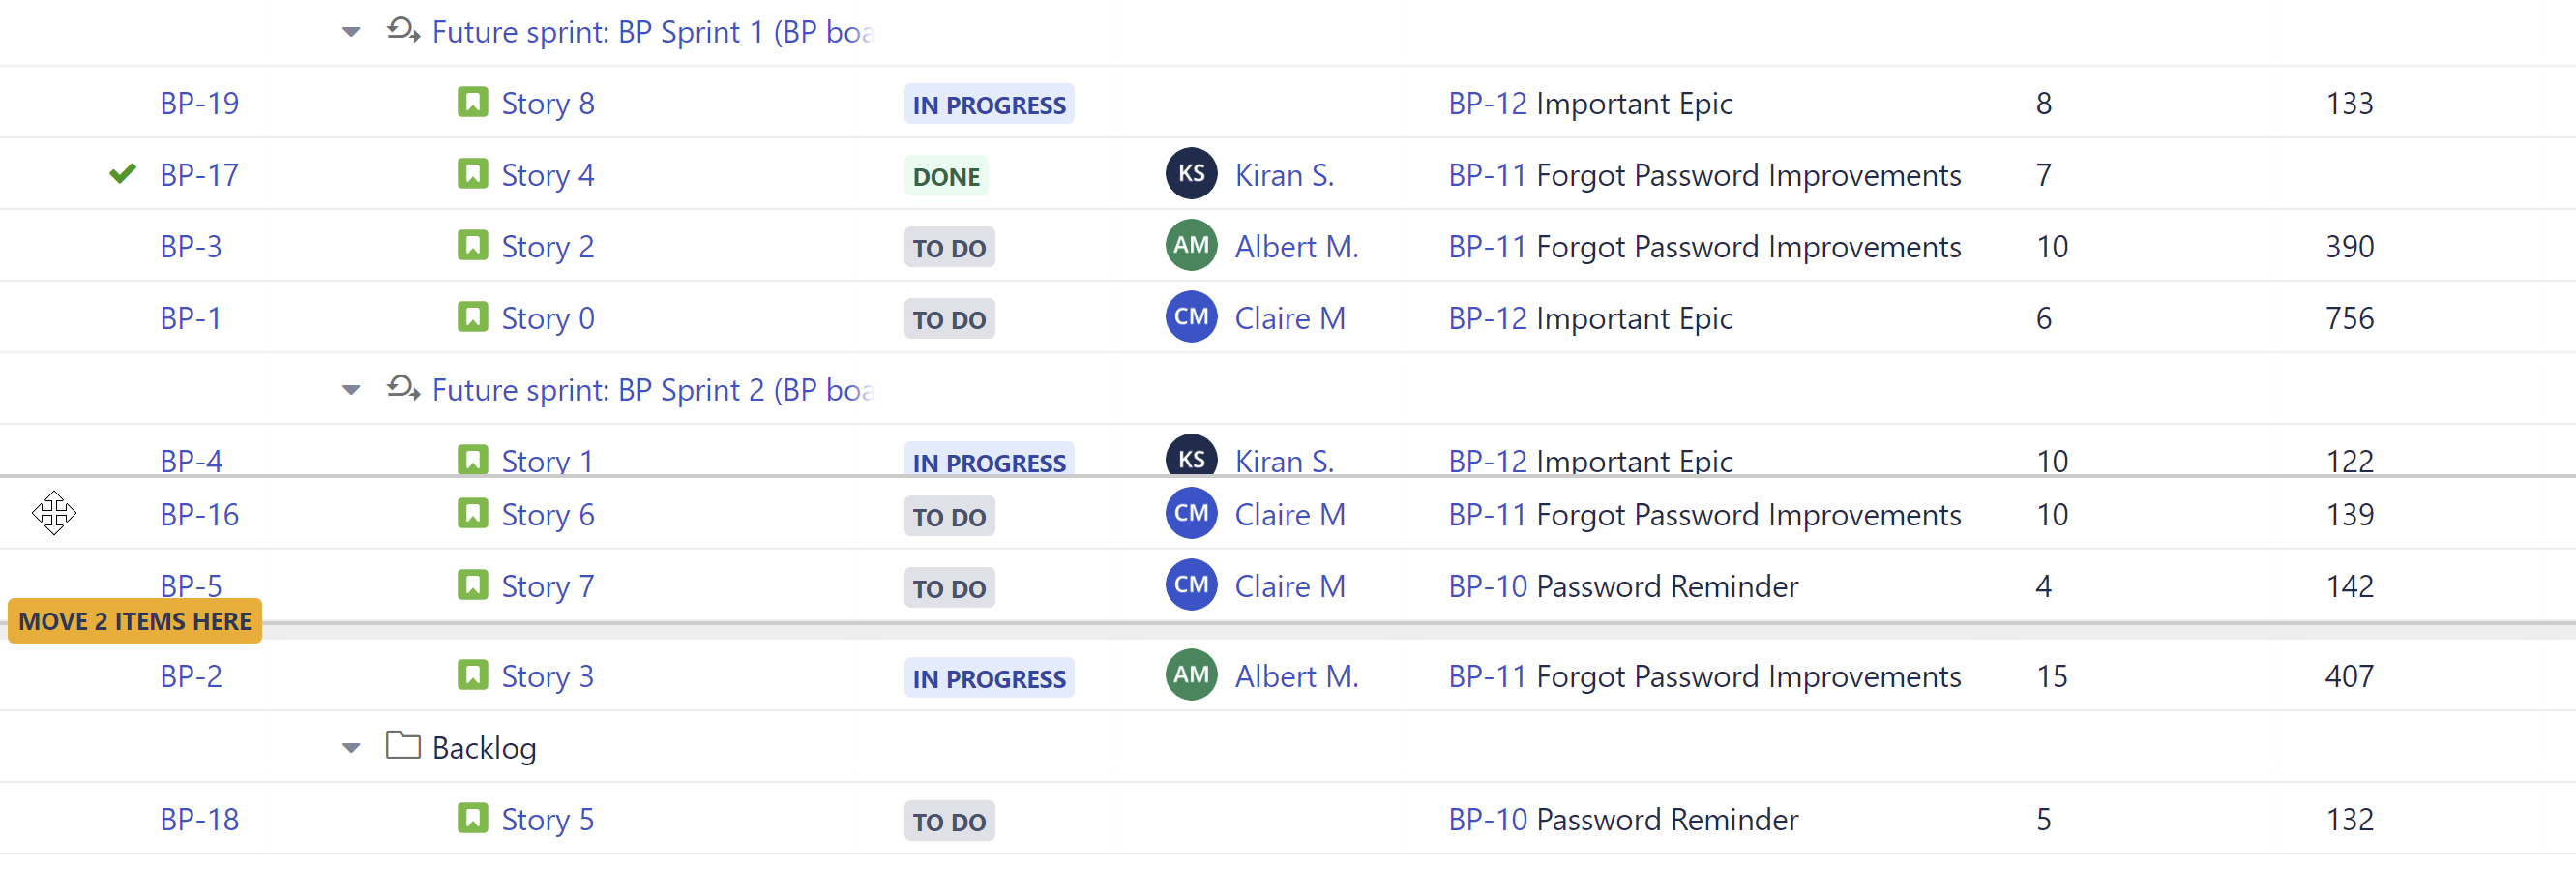Screen dimensions: 2576x869
Task: Click the story icon beside Story 5
Action: coord(472,819)
